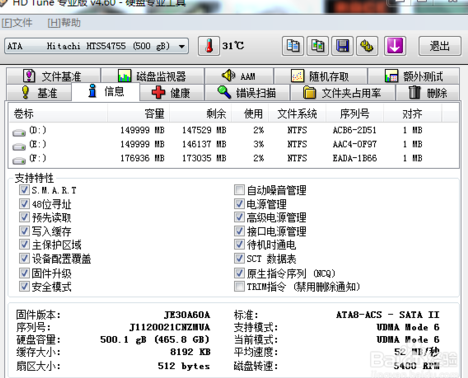
Task: Click the thermometer temperature icon
Action: point(209,46)
